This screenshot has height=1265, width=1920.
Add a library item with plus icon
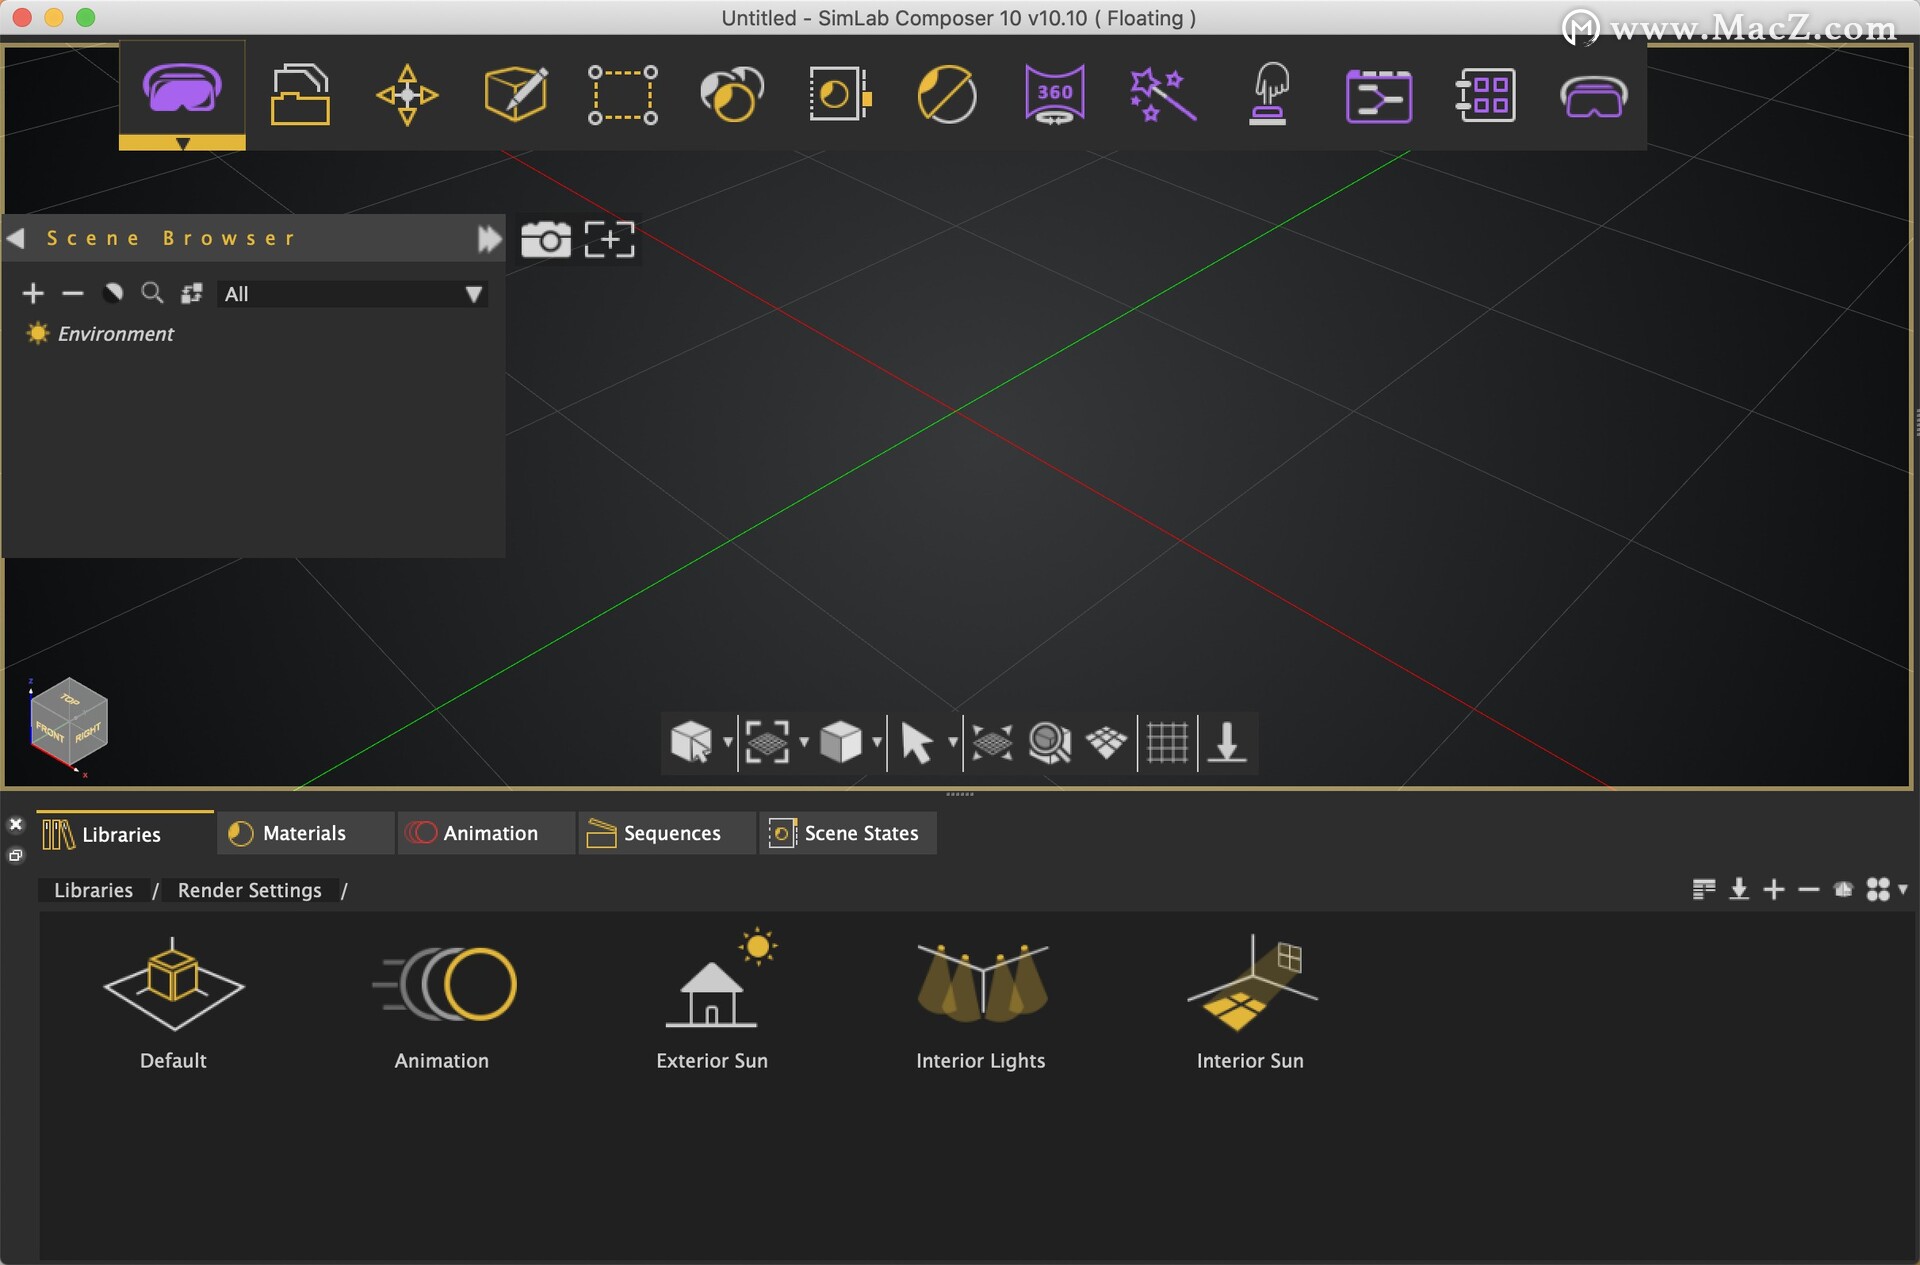(x=1774, y=889)
